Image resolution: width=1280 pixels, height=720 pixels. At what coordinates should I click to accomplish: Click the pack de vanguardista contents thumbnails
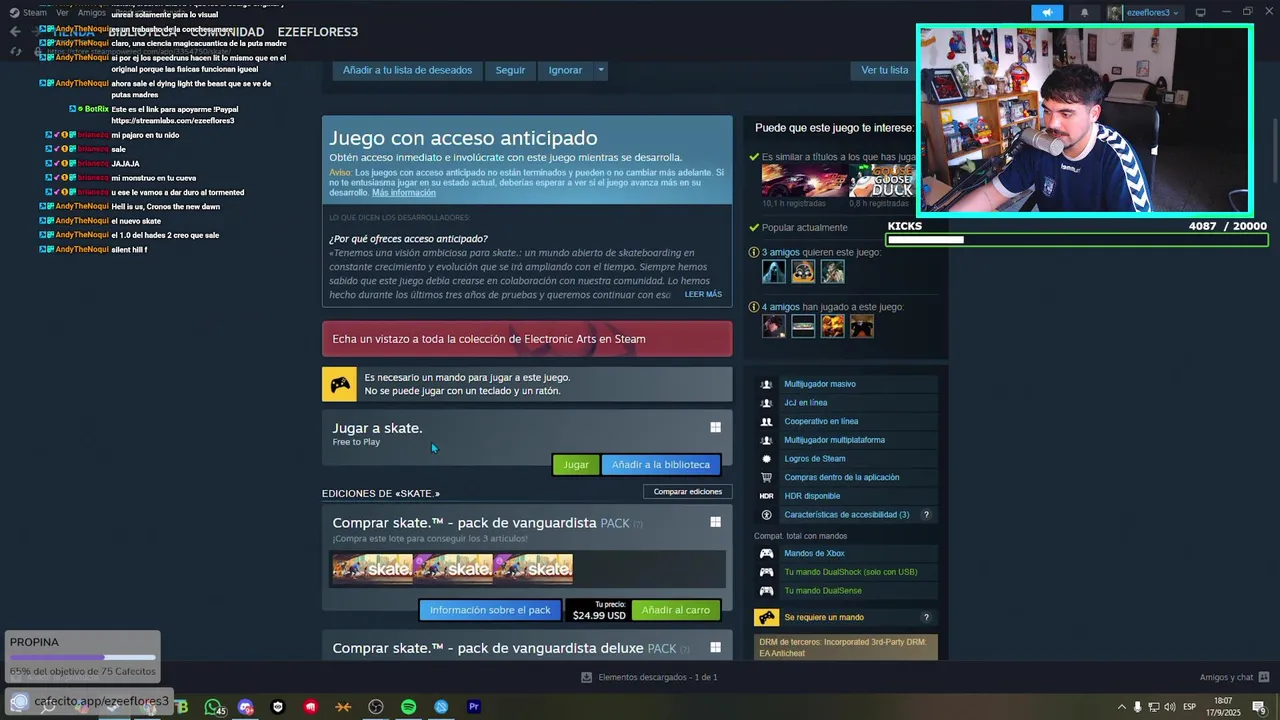(452, 568)
